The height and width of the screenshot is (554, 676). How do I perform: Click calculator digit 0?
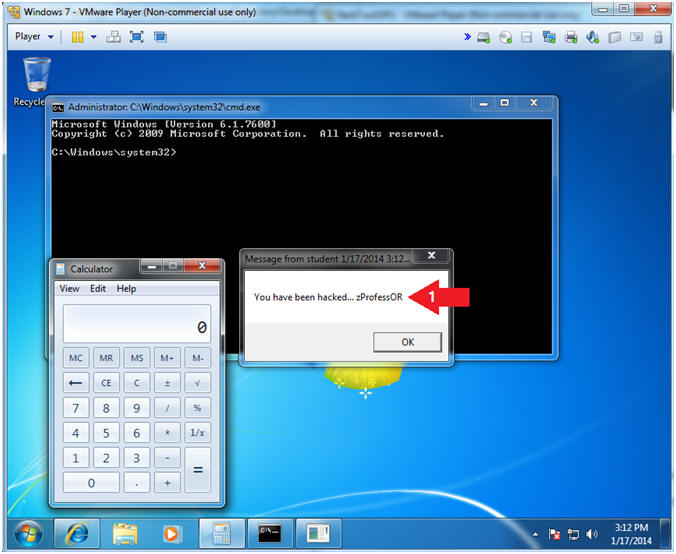91,483
